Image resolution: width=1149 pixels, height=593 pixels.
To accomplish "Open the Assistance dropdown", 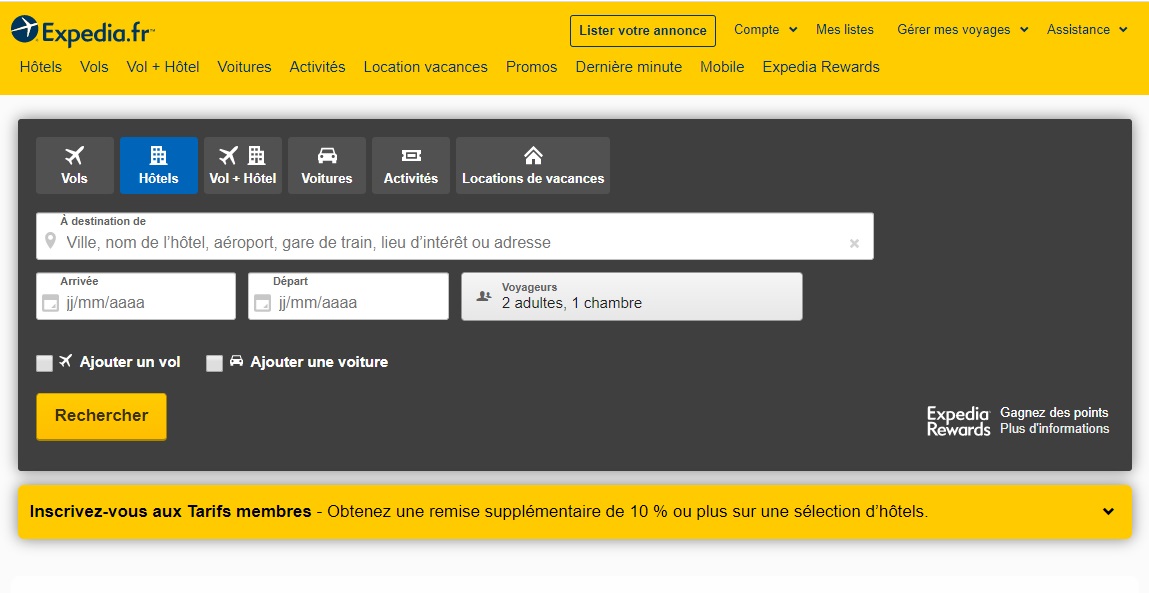I will [1087, 30].
